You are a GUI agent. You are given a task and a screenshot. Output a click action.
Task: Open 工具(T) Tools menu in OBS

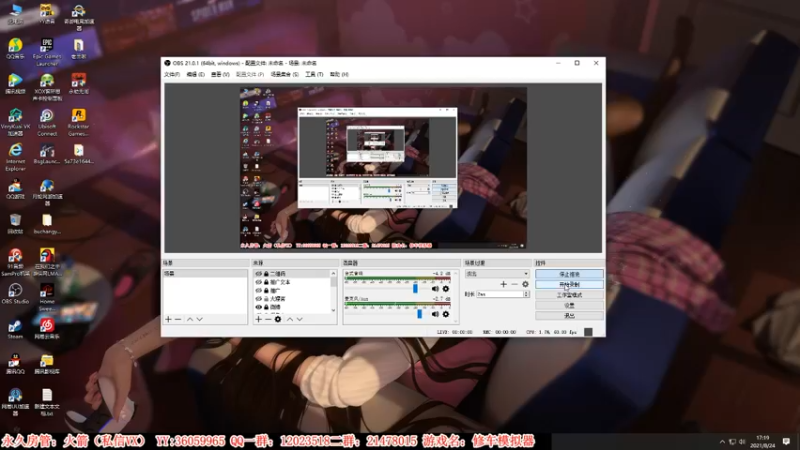[x=314, y=74]
